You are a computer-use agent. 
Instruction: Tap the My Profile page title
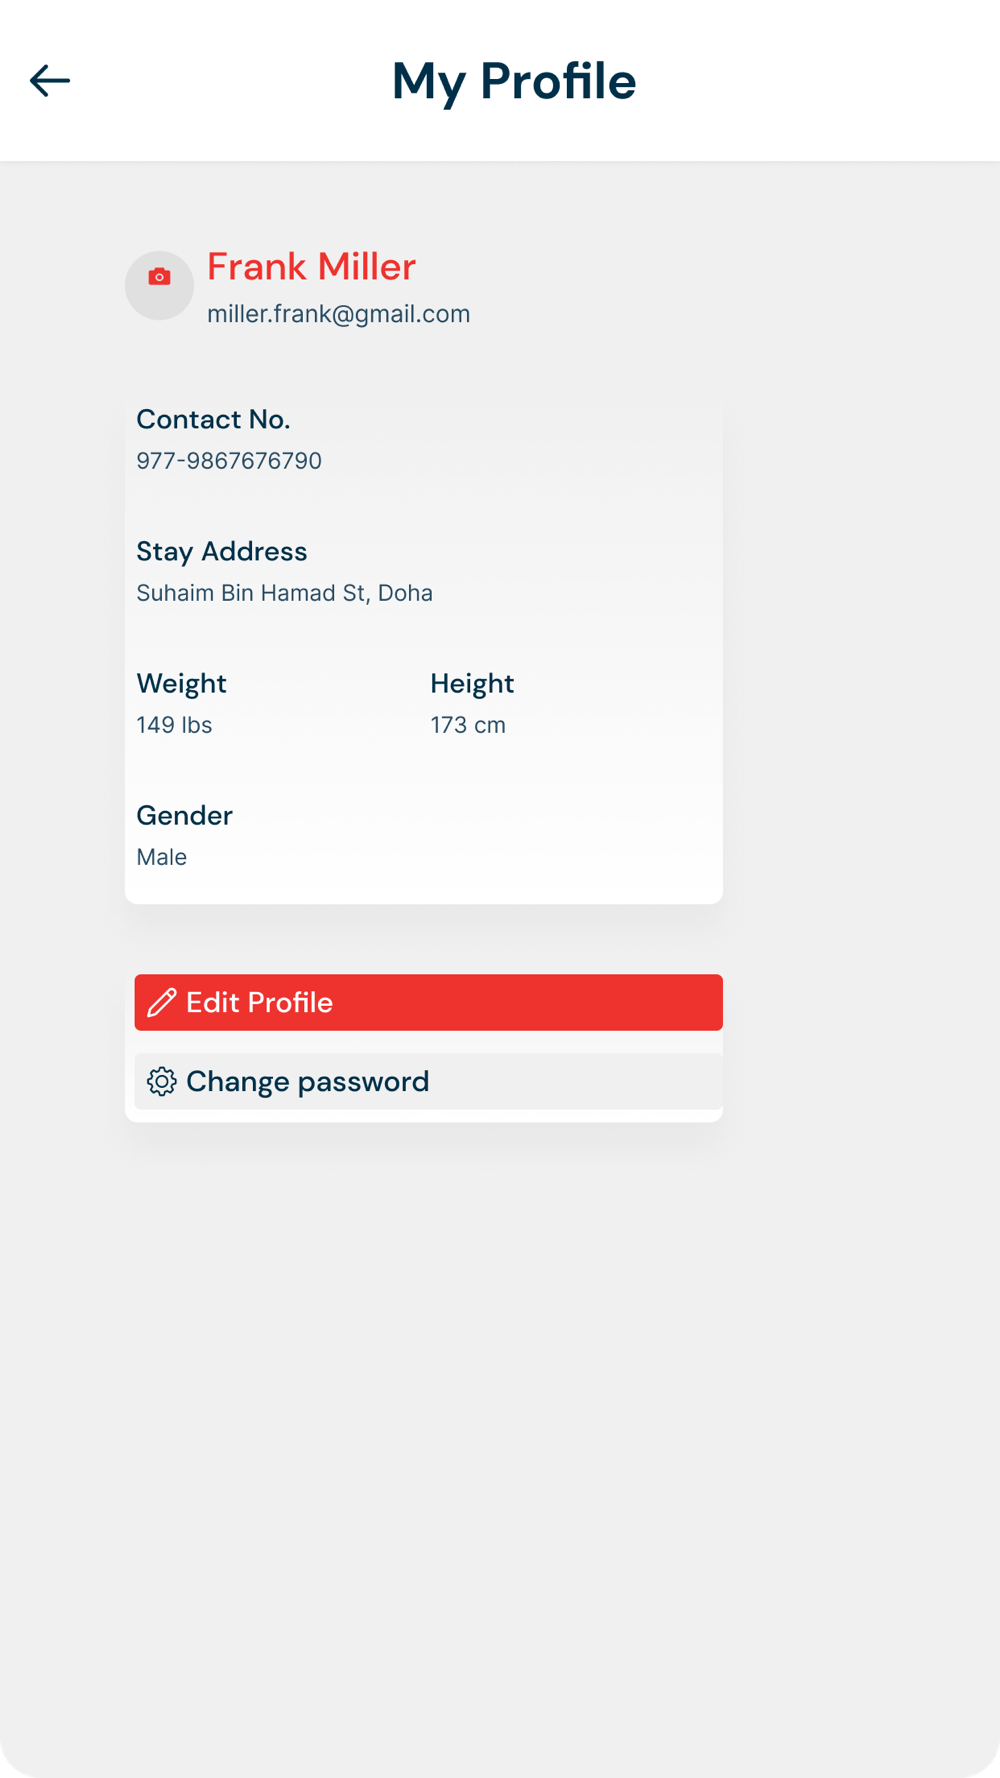pos(514,81)
